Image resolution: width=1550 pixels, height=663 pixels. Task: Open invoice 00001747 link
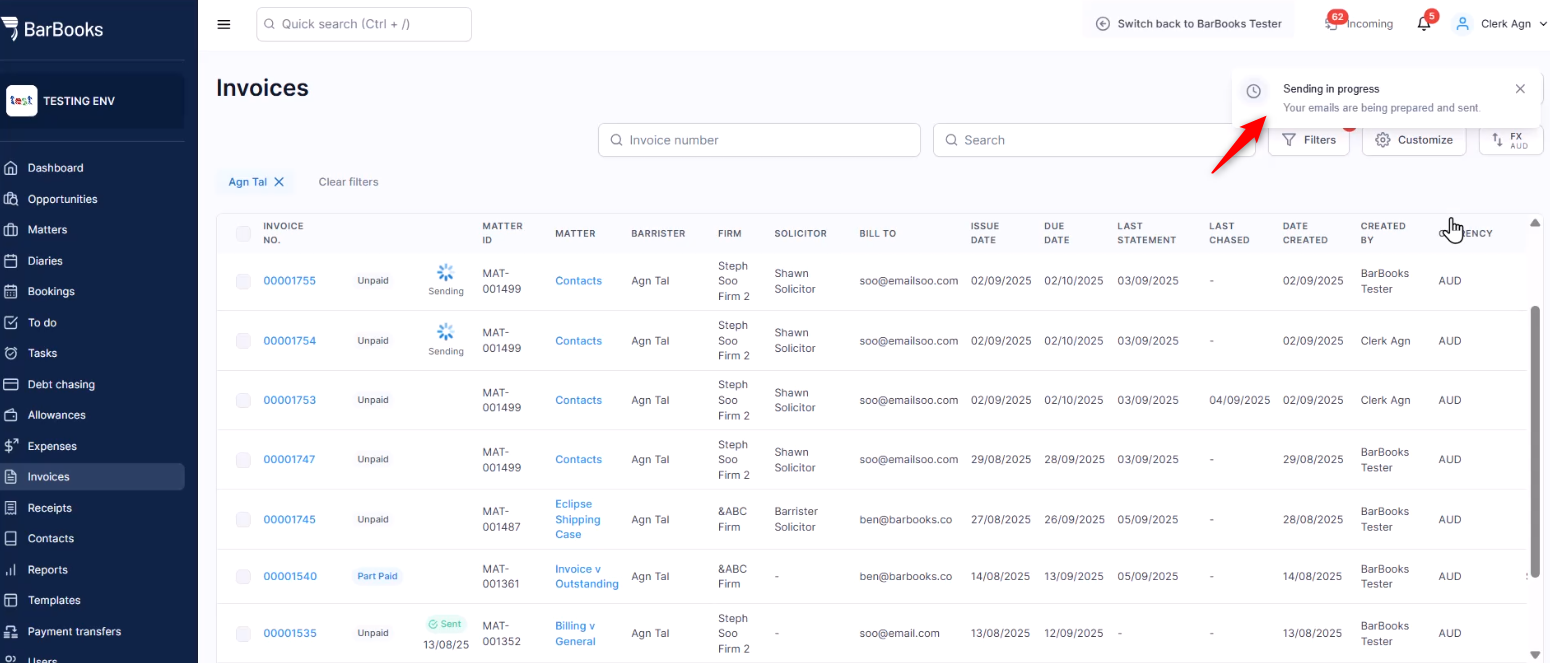coord(289,460)
